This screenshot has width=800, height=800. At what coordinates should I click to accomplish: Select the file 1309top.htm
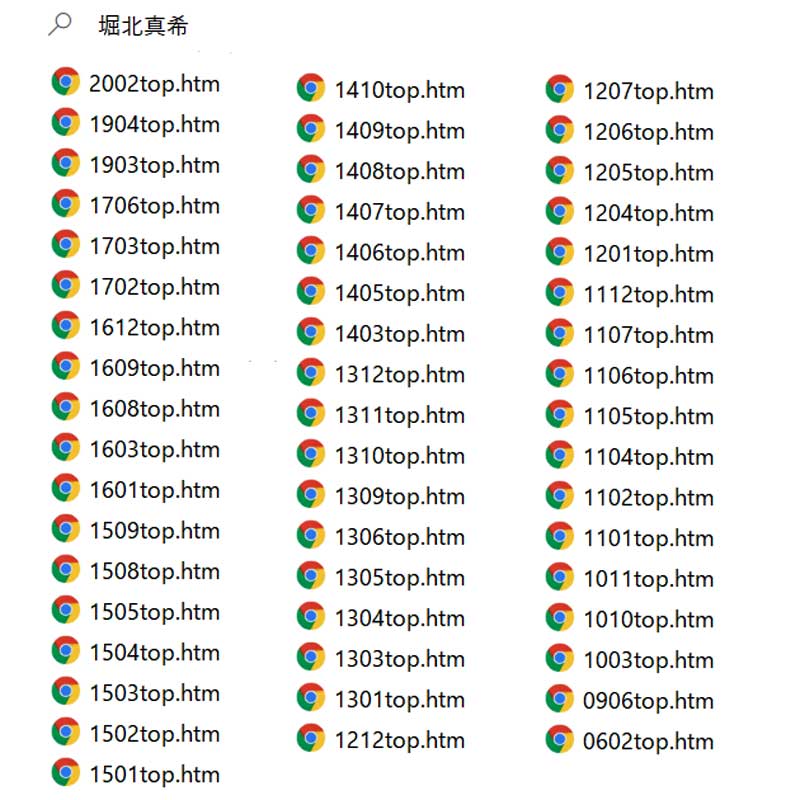399,496
